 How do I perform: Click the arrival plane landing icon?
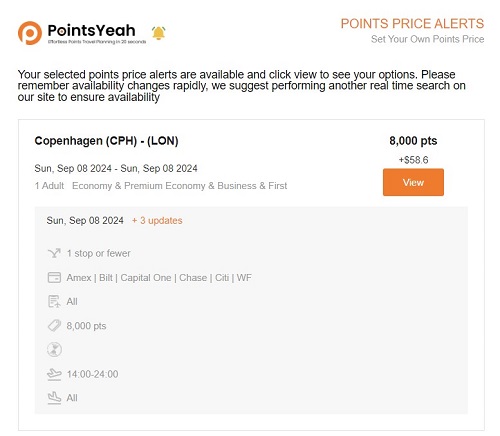[54, 398]
